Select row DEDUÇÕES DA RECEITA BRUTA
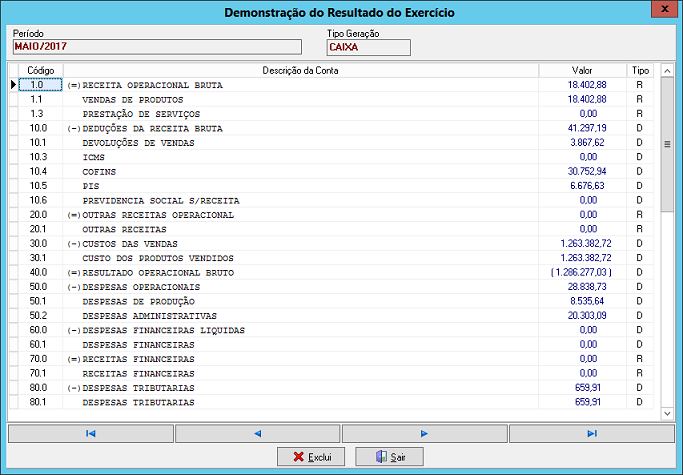683x475 pixels. [x=331, y=128]
